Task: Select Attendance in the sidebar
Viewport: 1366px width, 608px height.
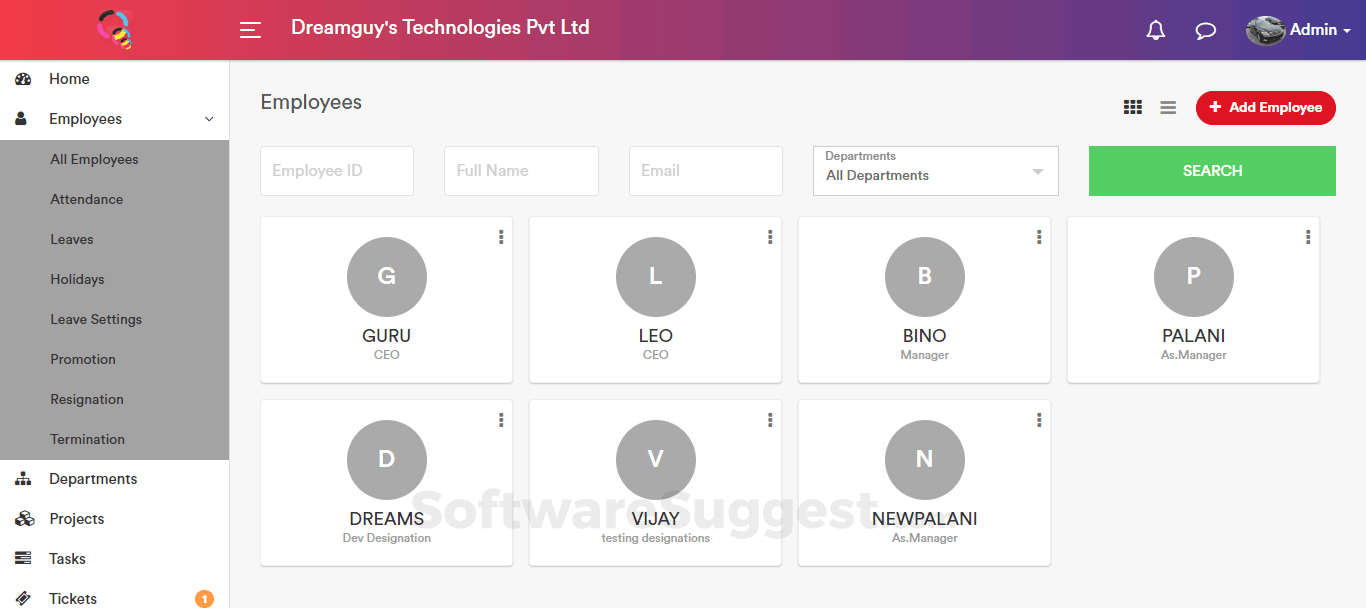Action: [x=87, y=199]
